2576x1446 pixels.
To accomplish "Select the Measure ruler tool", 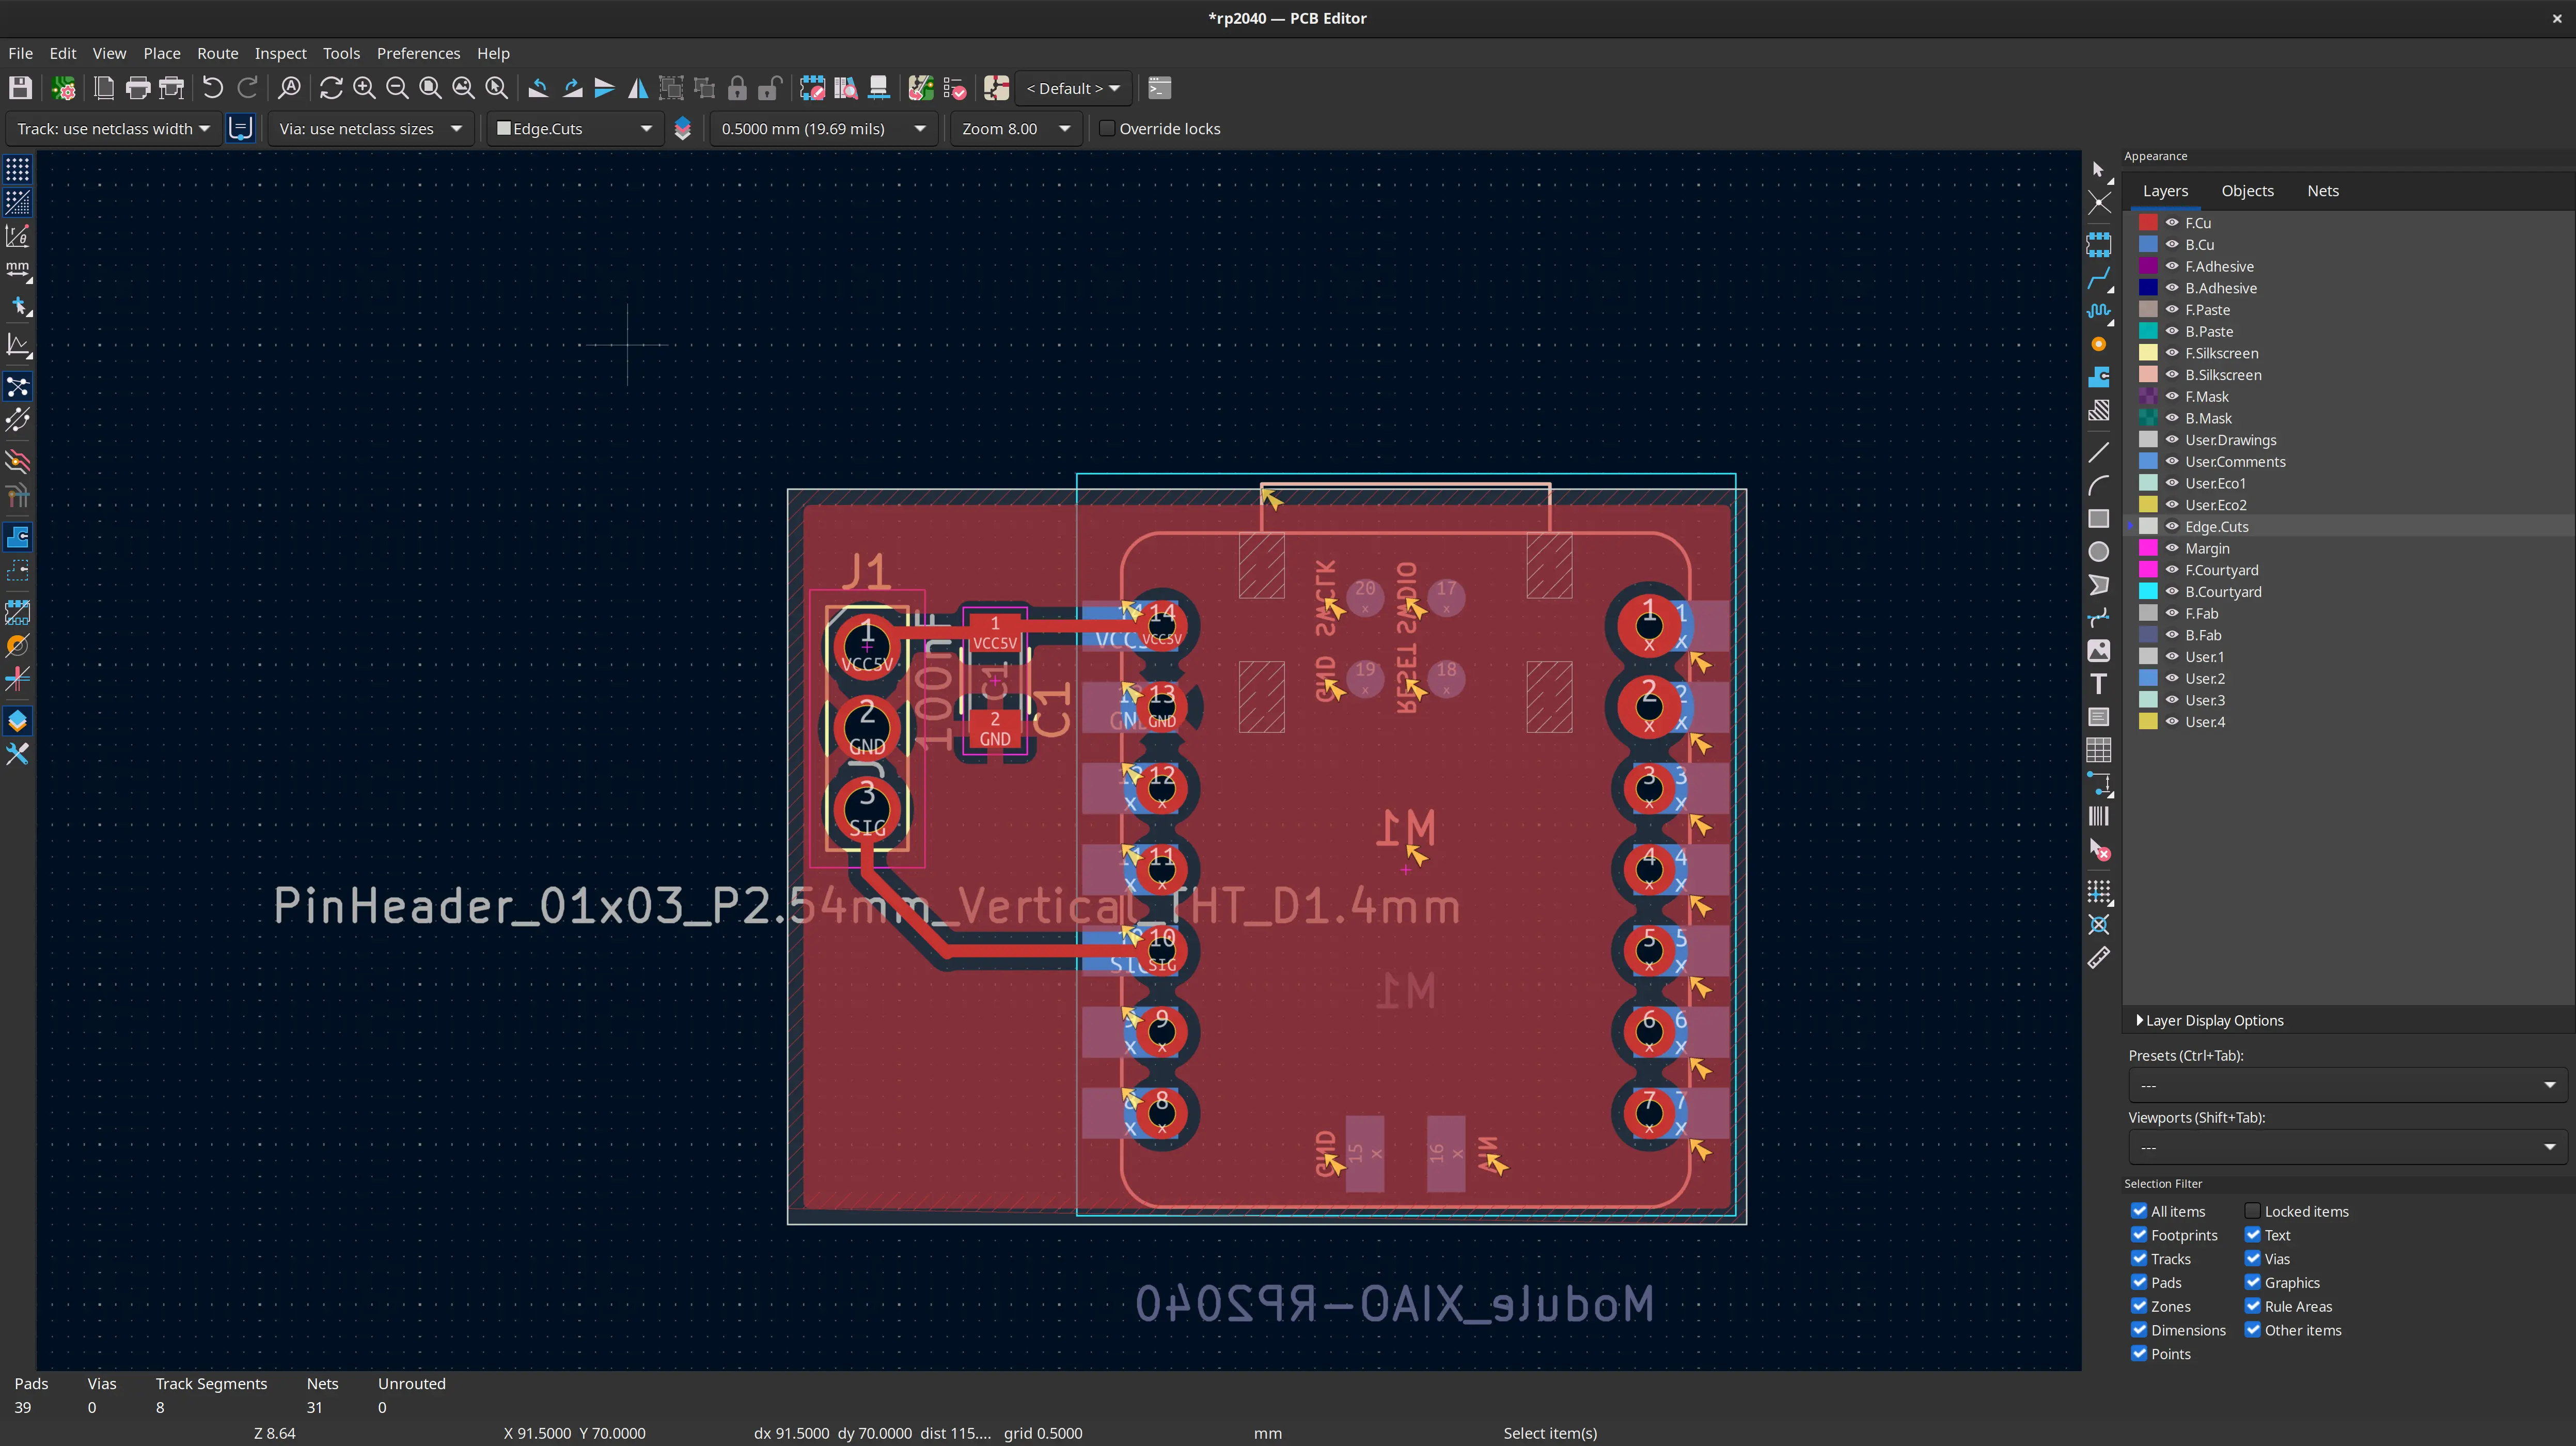I will pyautogui.click(x=2098, y=958).
